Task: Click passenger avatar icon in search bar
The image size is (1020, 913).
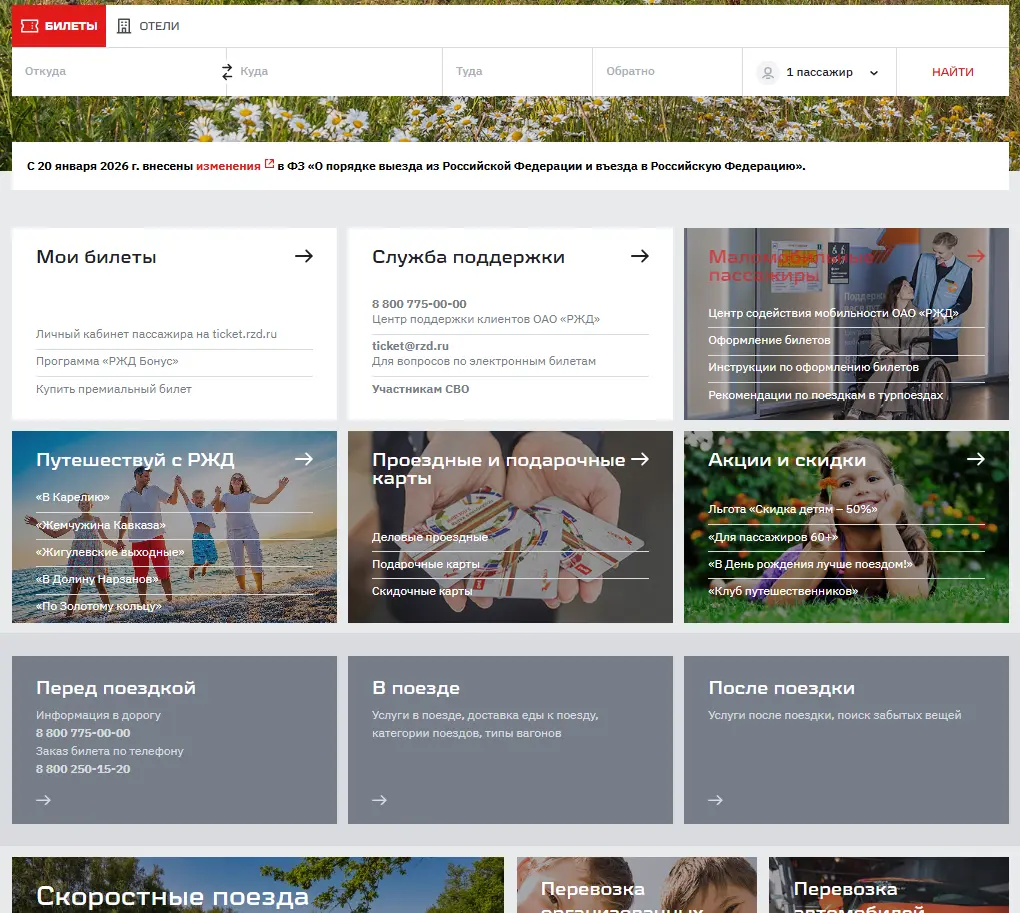Action: pos(768,72)
